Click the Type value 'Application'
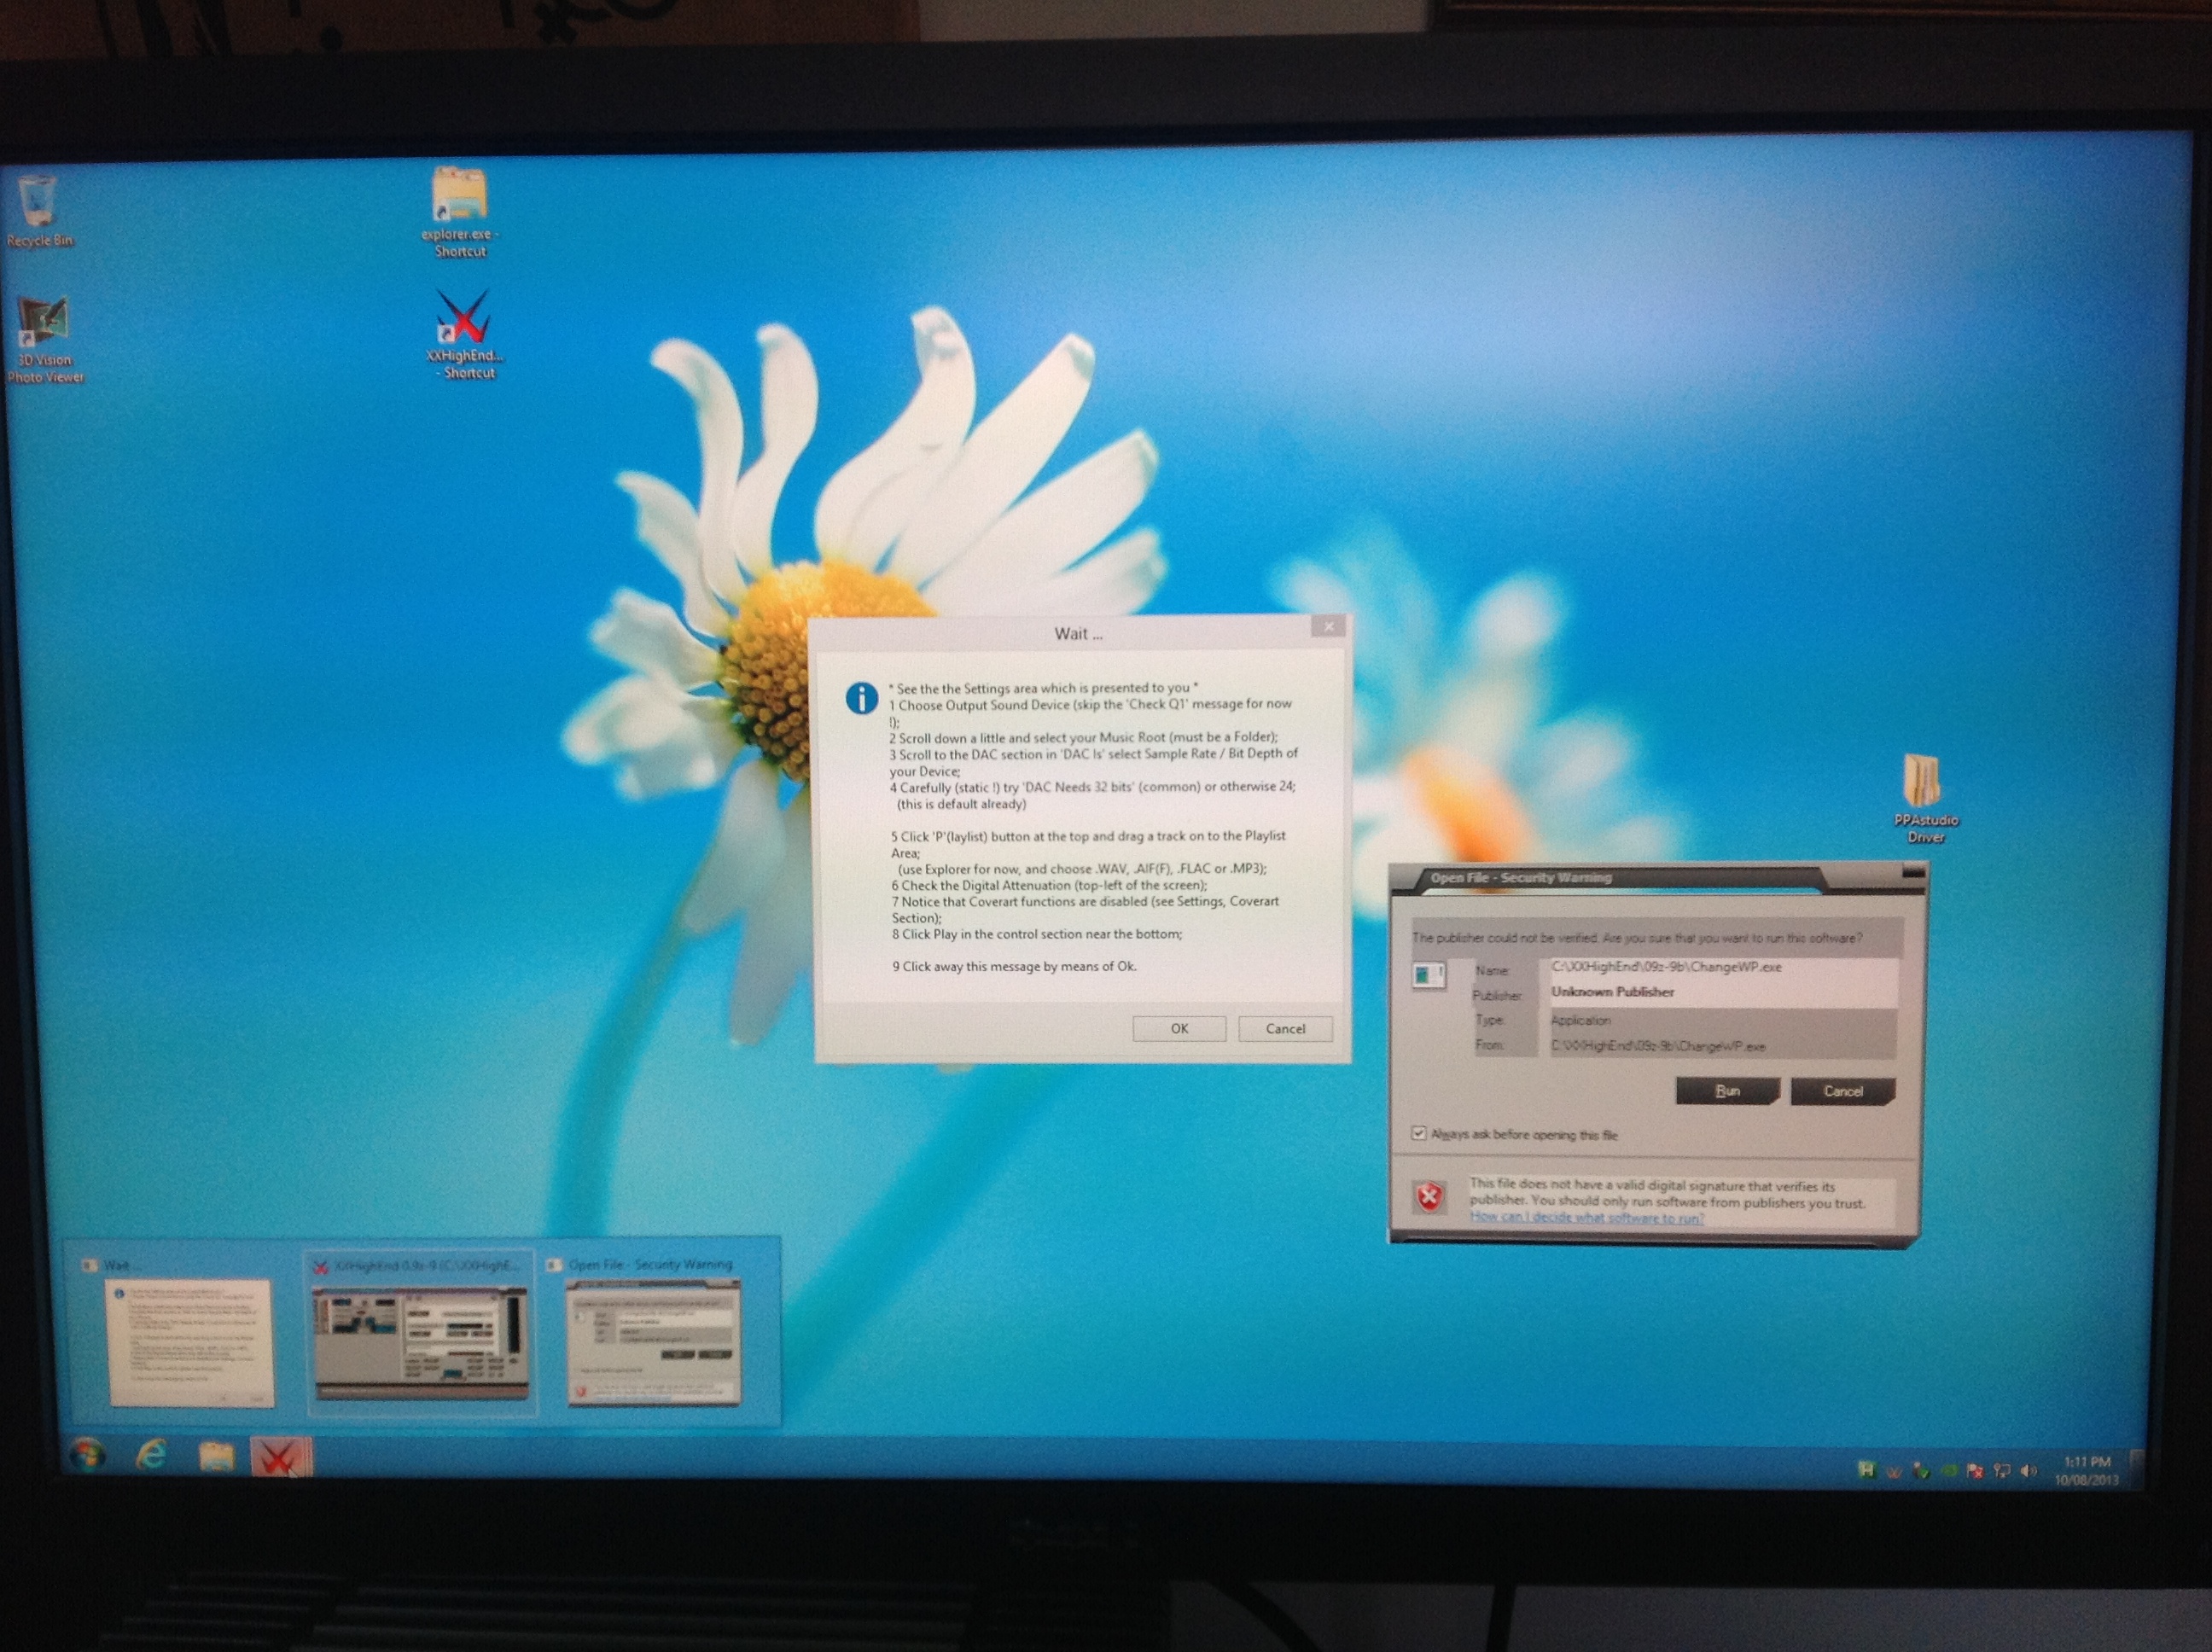 pos(1580,1020)
